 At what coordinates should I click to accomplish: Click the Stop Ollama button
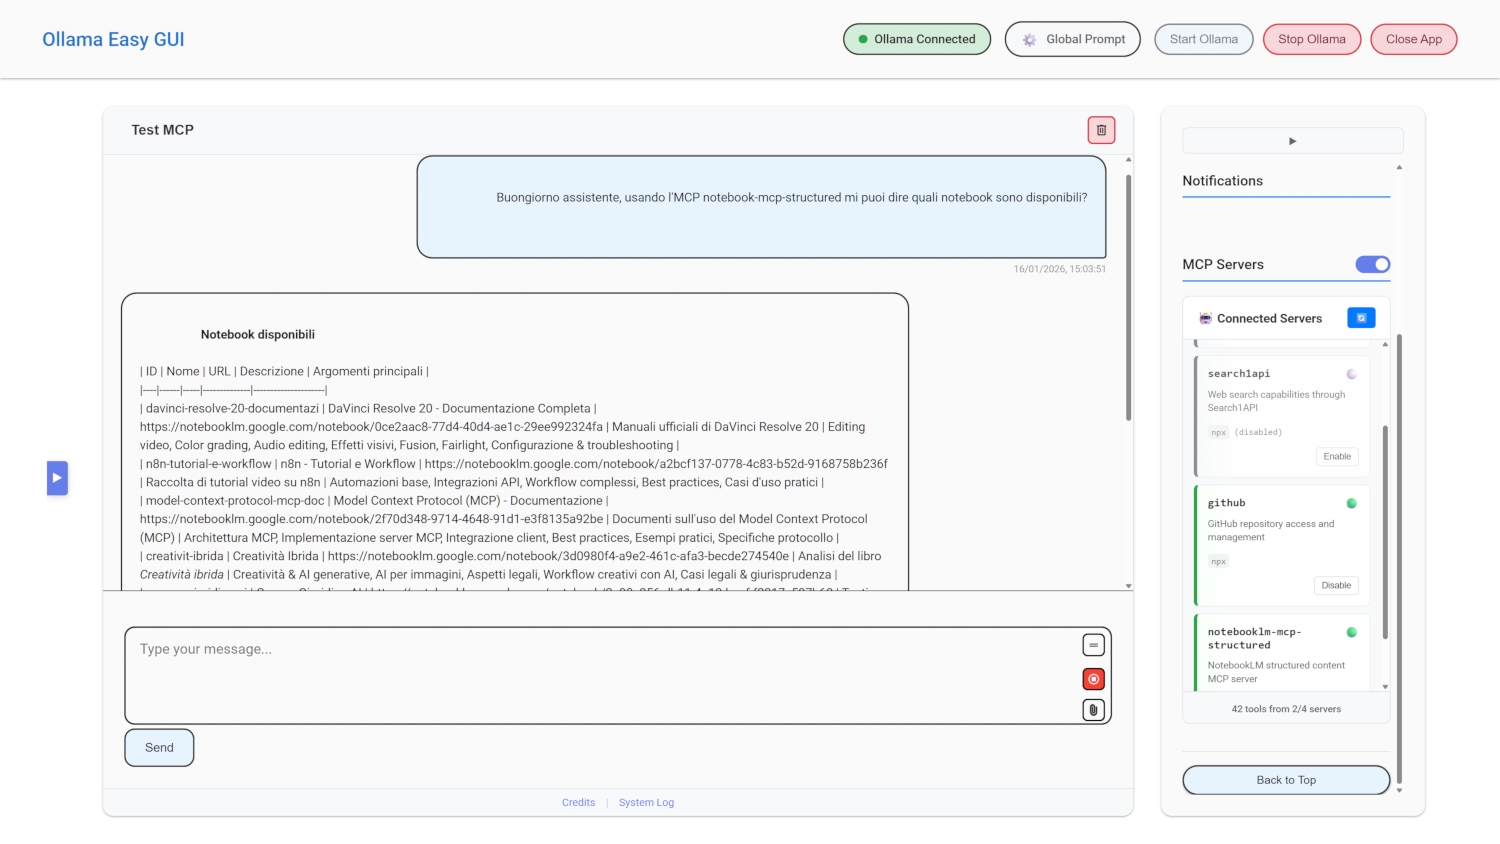(1311, 39)
